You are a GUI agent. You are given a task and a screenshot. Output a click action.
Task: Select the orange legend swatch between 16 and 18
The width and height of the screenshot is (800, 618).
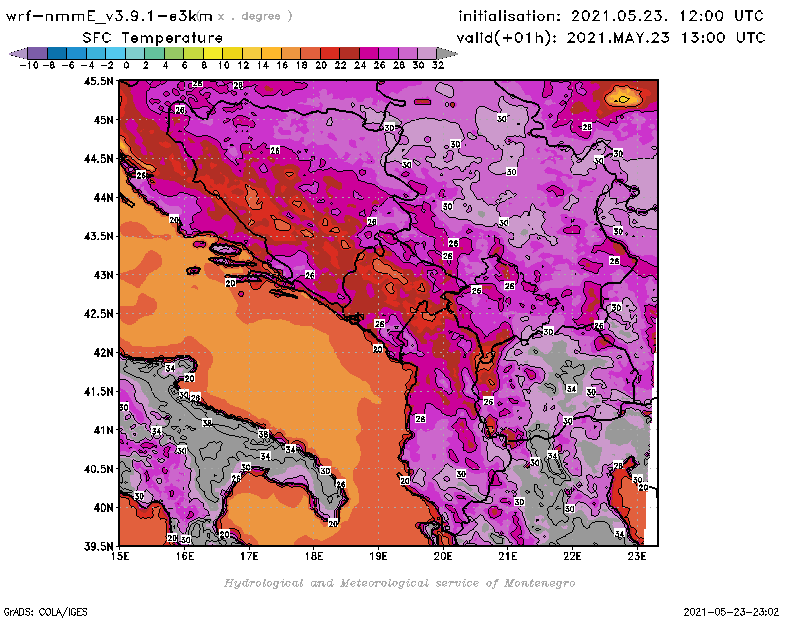pyautogui.click(x=291, y=53)
